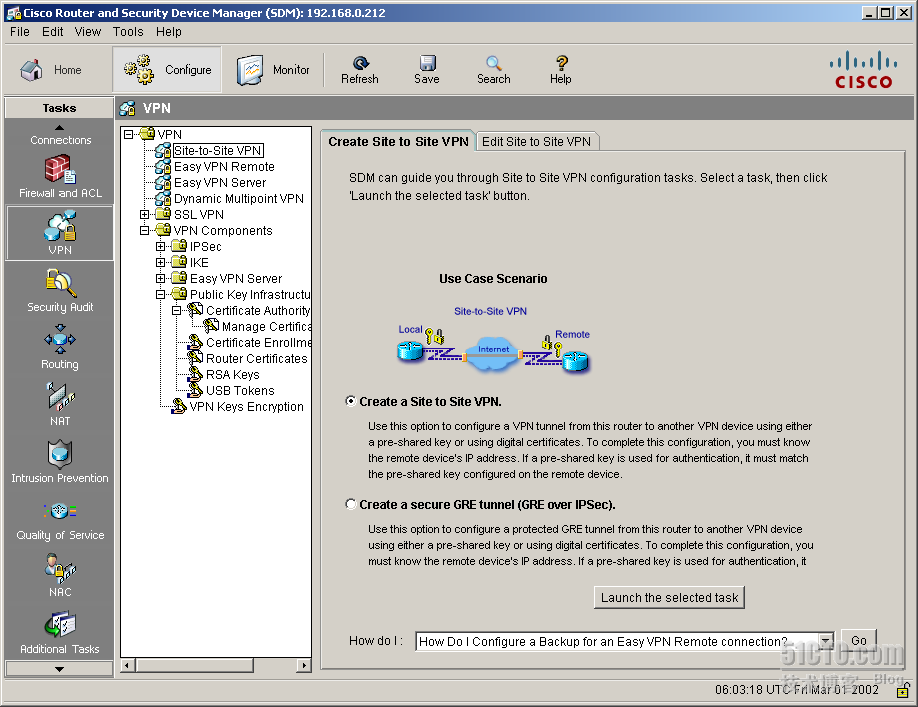The width and height of the screenshot is (918, 707).
Task: Choose Create a secure GRE tunnel option
Action: pyautogui.click(x=351, y=504)
